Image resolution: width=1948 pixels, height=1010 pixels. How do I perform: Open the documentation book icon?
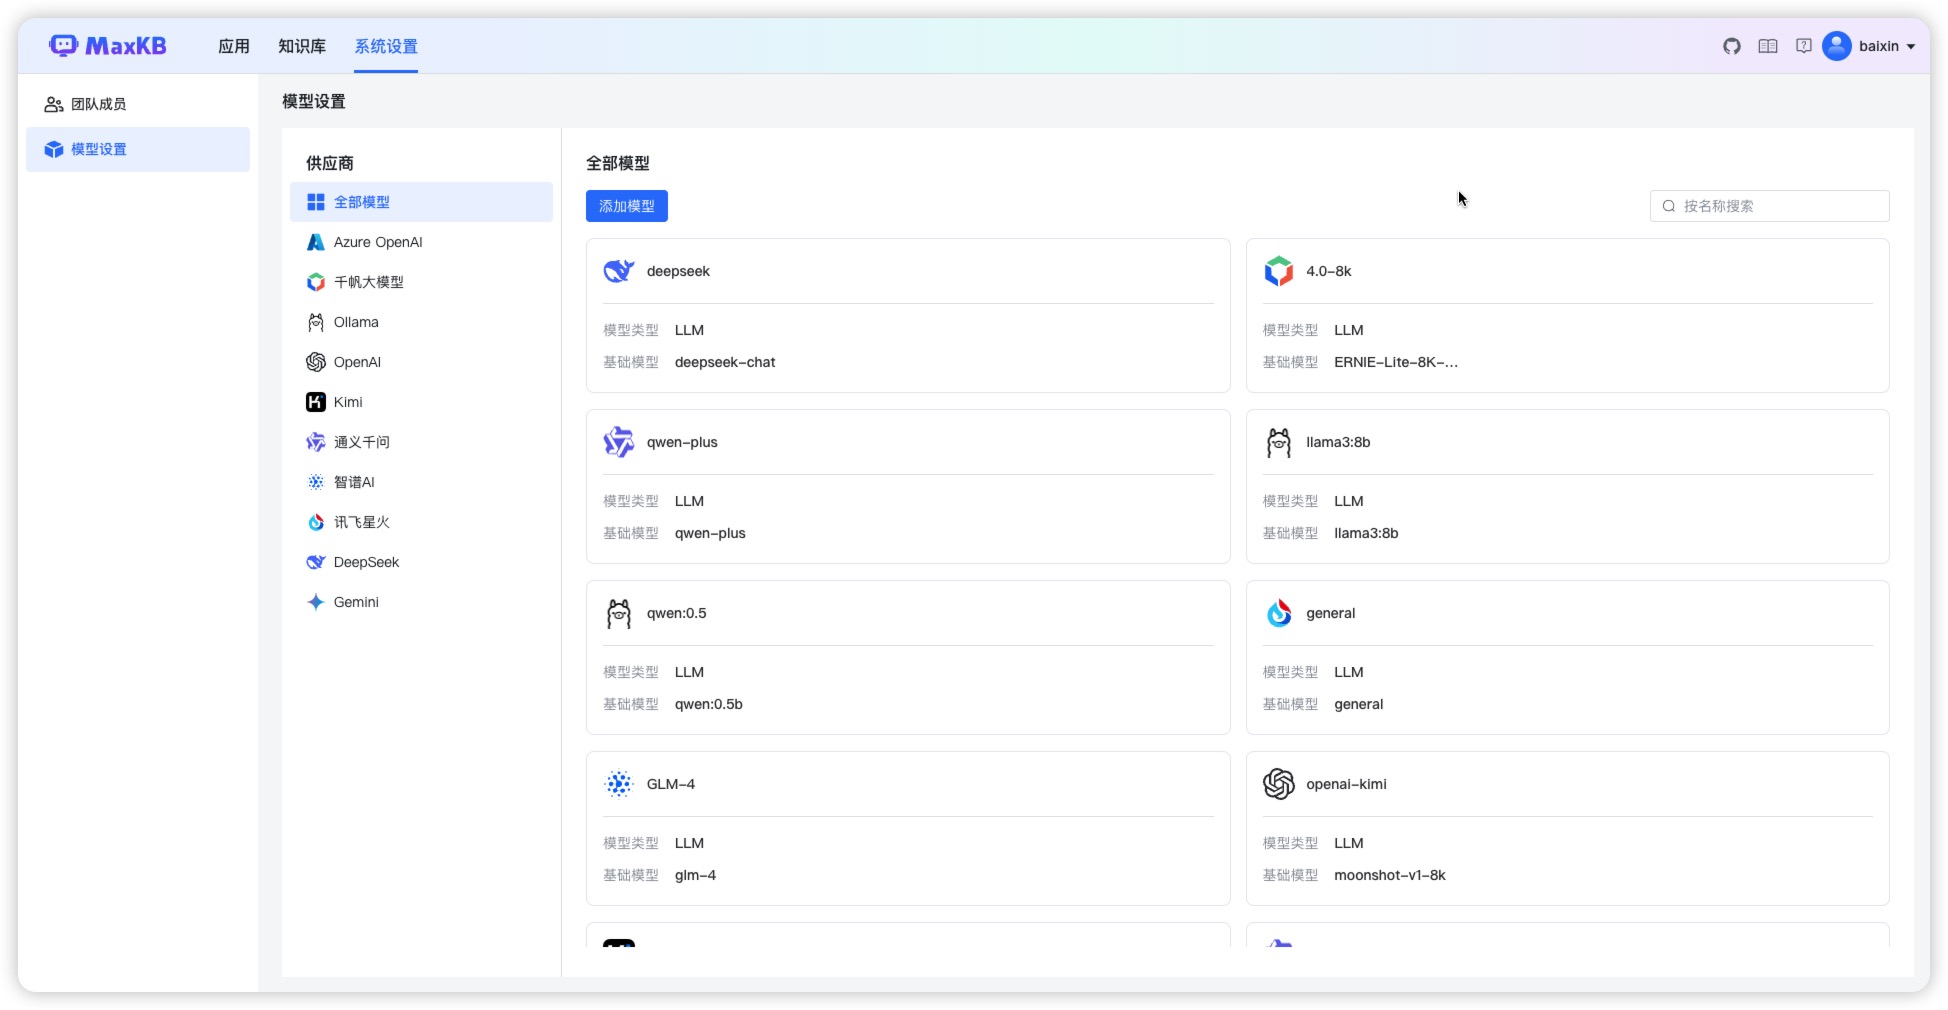click(x=1768, y=46)
